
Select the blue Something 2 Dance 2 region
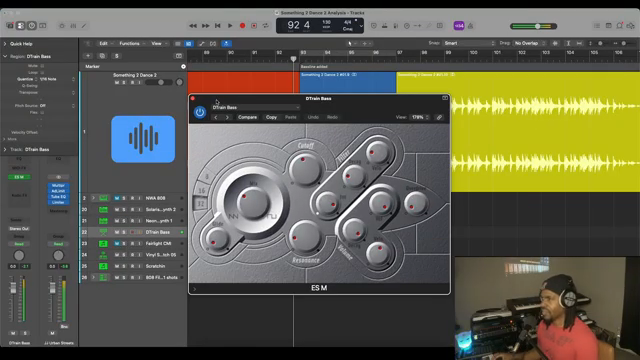348,82
